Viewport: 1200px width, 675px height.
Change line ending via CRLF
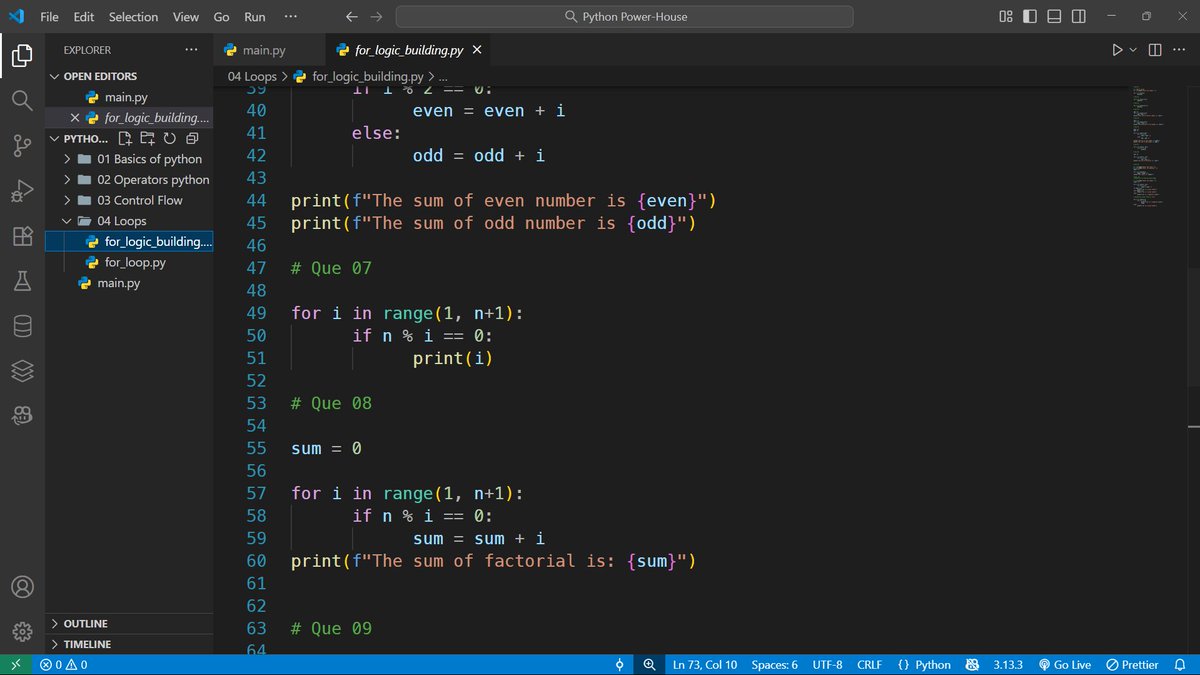click(869, 665)
